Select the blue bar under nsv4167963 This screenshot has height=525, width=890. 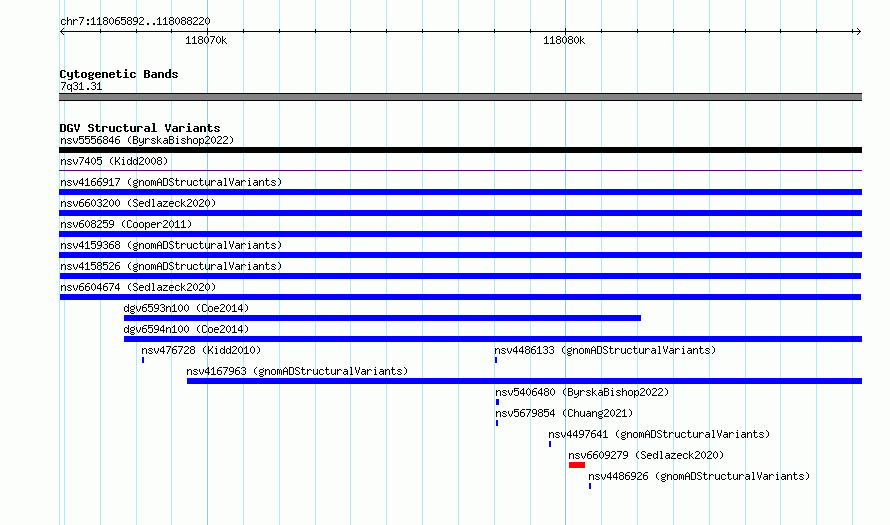(x=524, y=381)
